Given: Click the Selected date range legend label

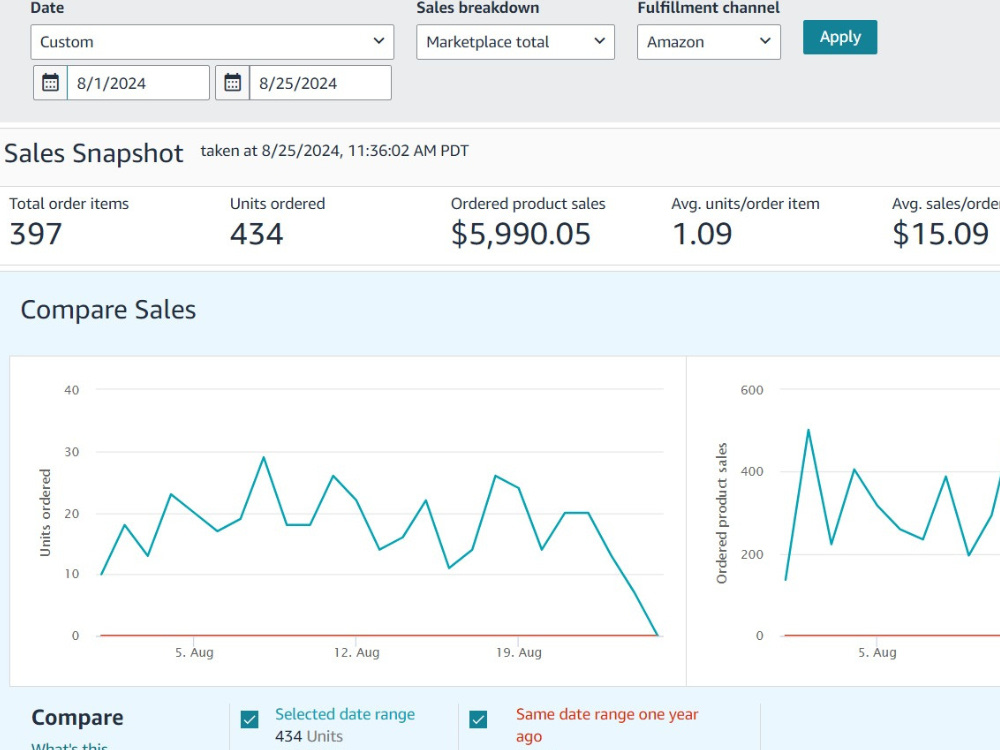Looking at the screenshot, I should coord(345,714).
